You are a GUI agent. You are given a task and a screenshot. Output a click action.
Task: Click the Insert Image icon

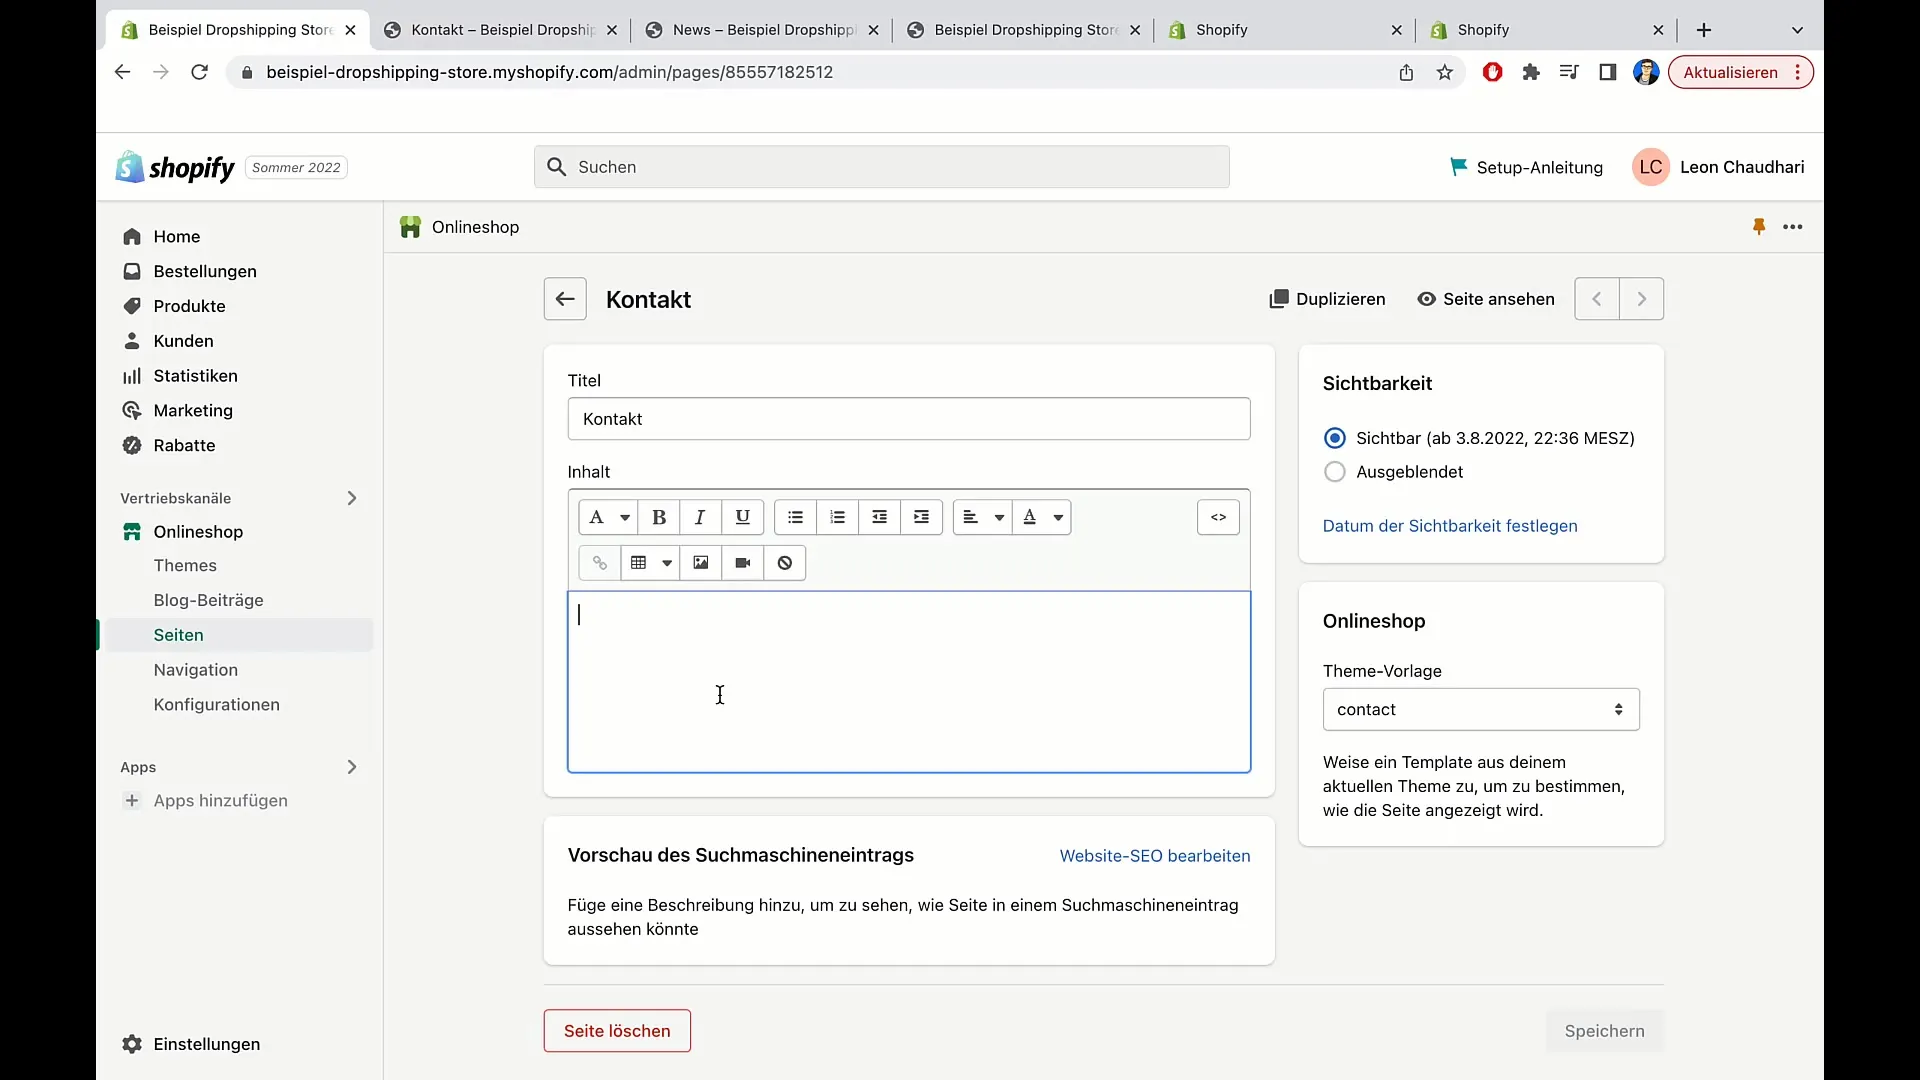pos(702,563)
